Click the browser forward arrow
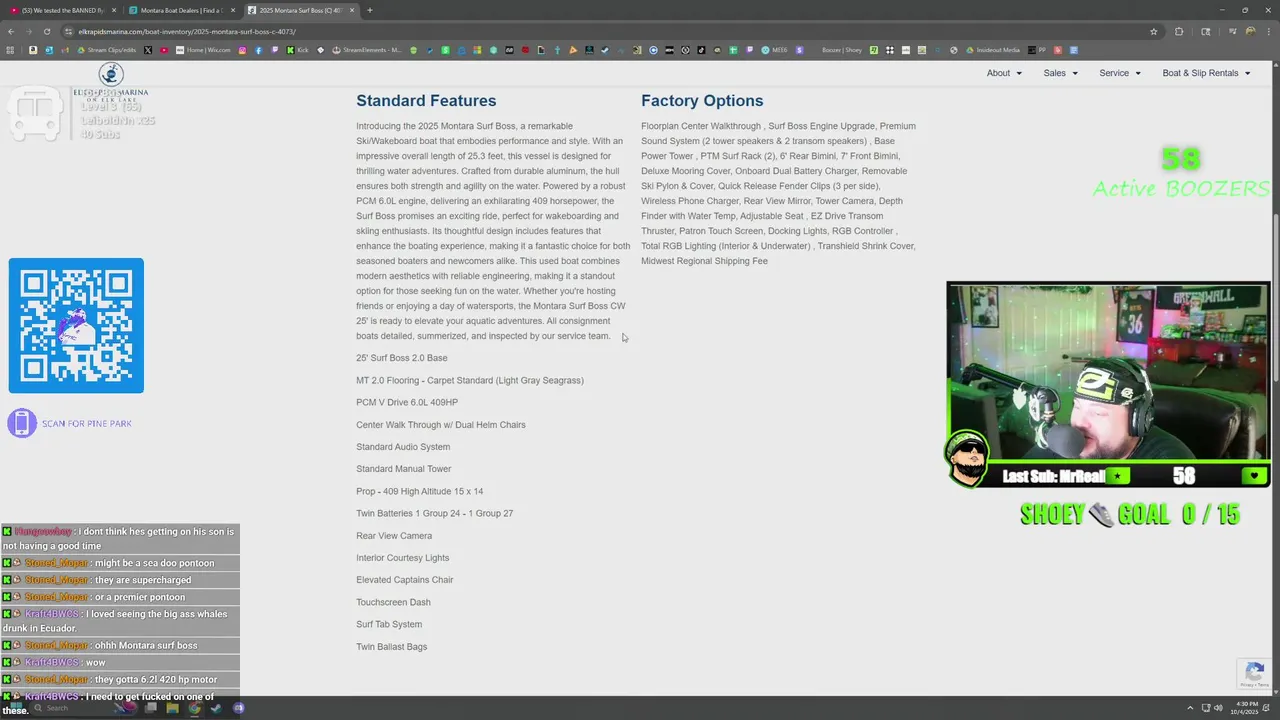This screenshot has height=720, width=1280. click(x=29, y=31)
